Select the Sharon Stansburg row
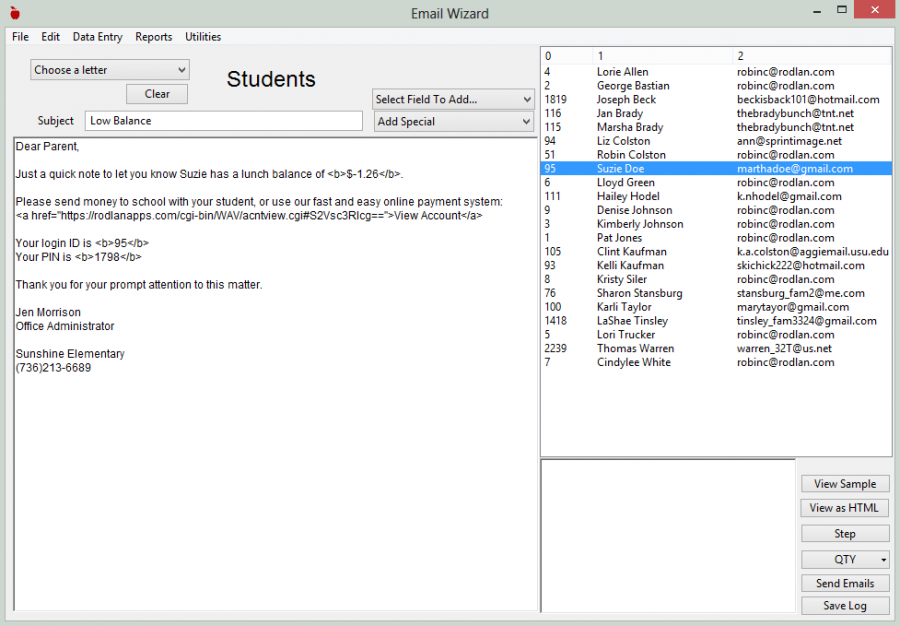This screenshot has height=626, width=900. tap(716, 293)
